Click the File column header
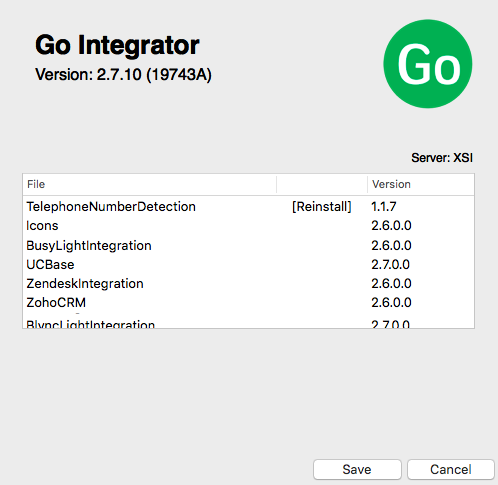Viewport: 498px width, 485px height. coord(150,184)
